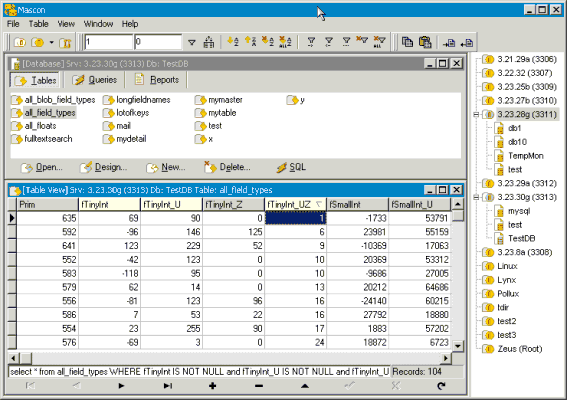
Task: Click the Paste clipboard toolbar icon
Action: click(425, 42)
